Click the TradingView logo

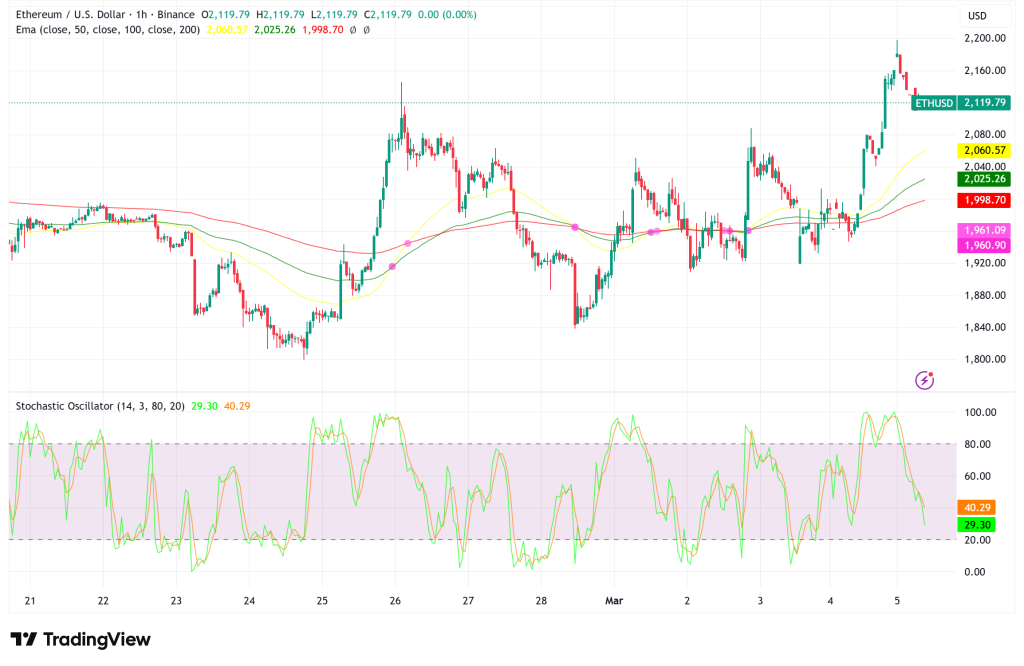click(78, 638)
